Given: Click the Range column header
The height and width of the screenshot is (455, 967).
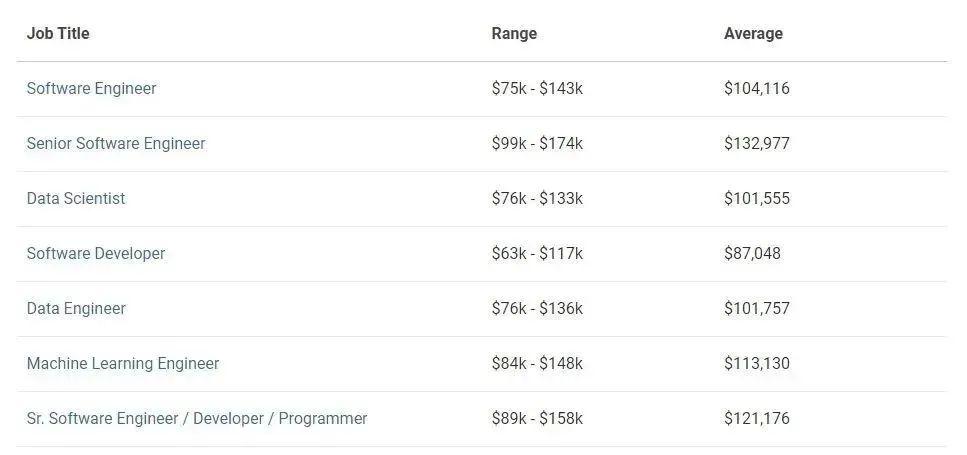Looking at the screenshot, I should pyautogui.click(x=514, y=34).
